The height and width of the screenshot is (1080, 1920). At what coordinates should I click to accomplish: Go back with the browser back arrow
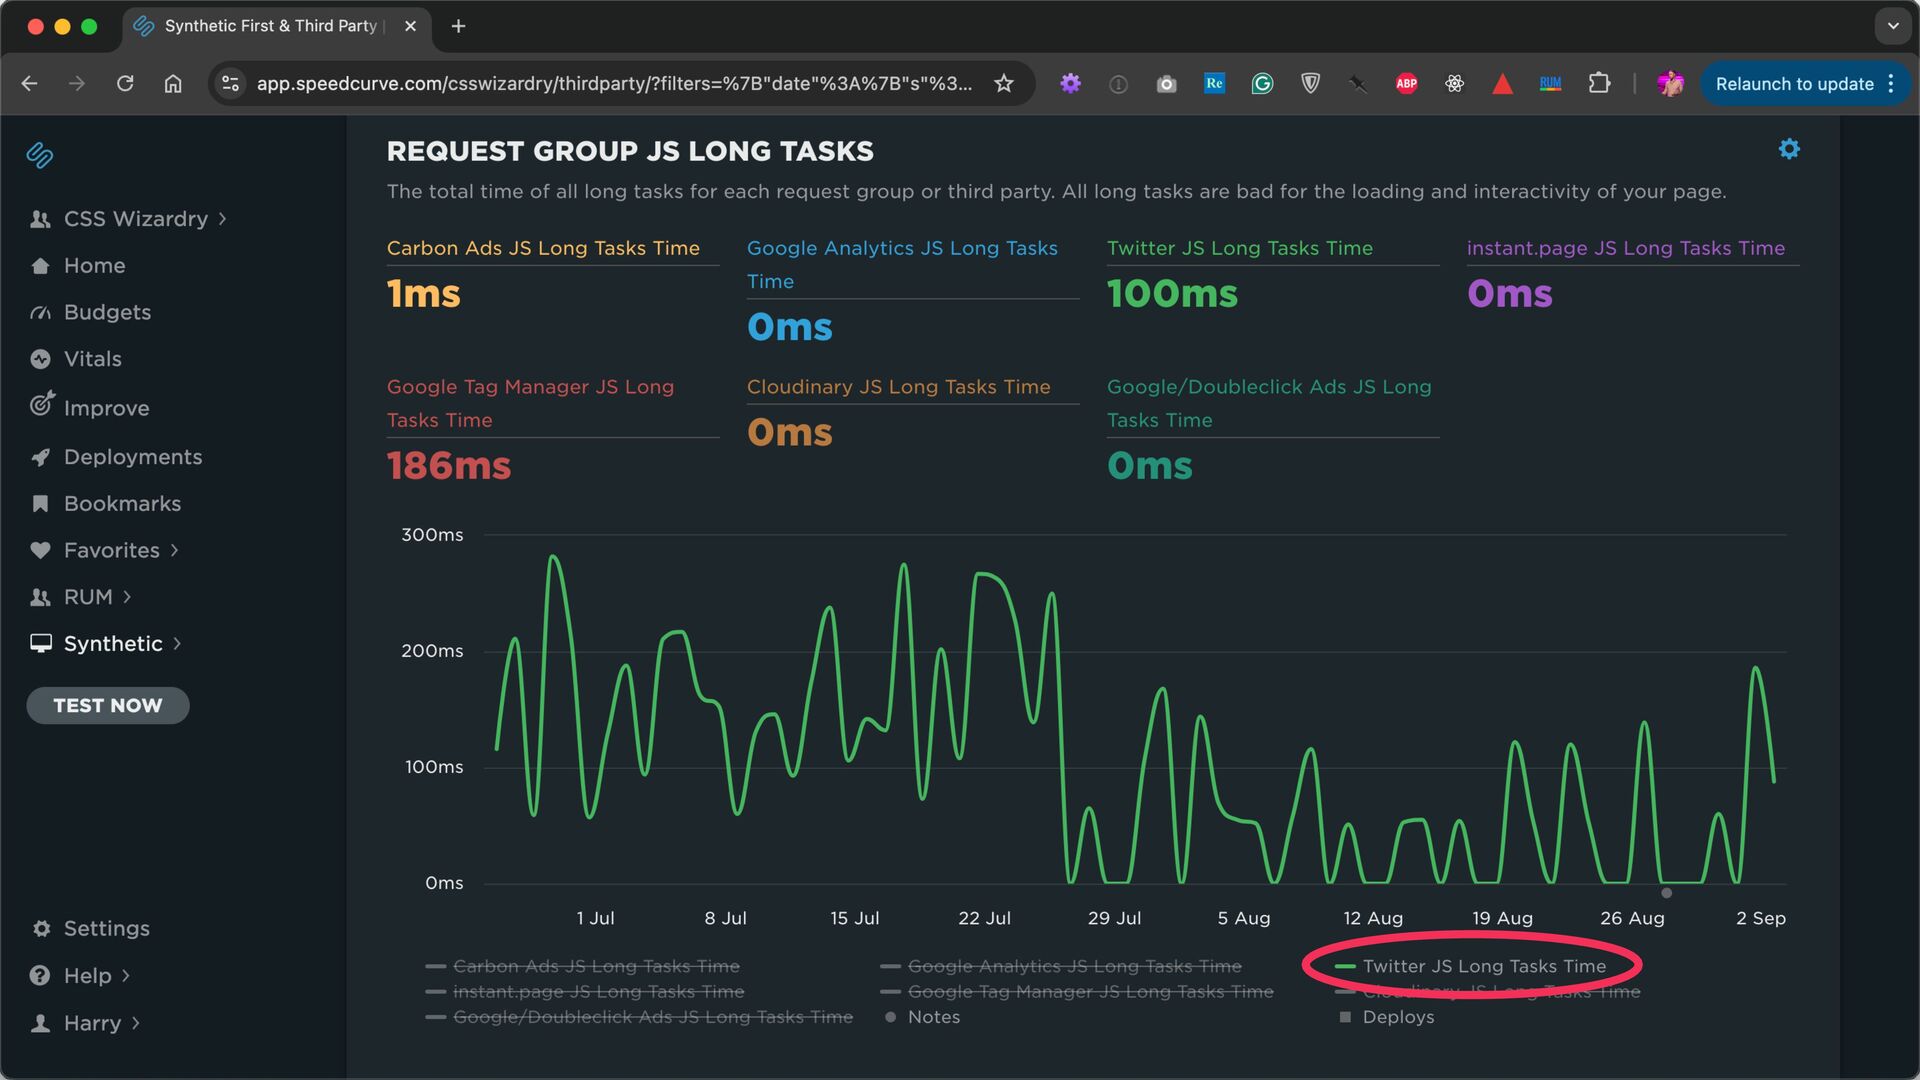tap(29, 84)
